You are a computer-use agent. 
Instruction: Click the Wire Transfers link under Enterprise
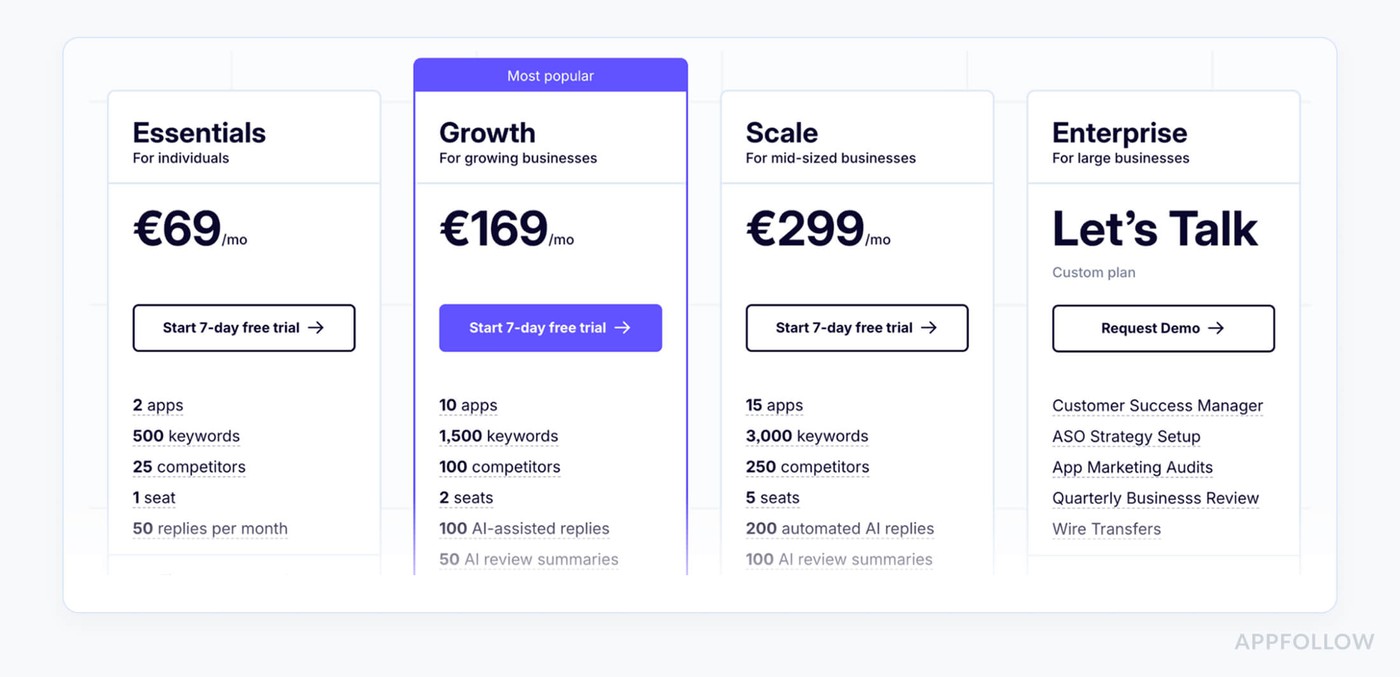(1106, 528)
